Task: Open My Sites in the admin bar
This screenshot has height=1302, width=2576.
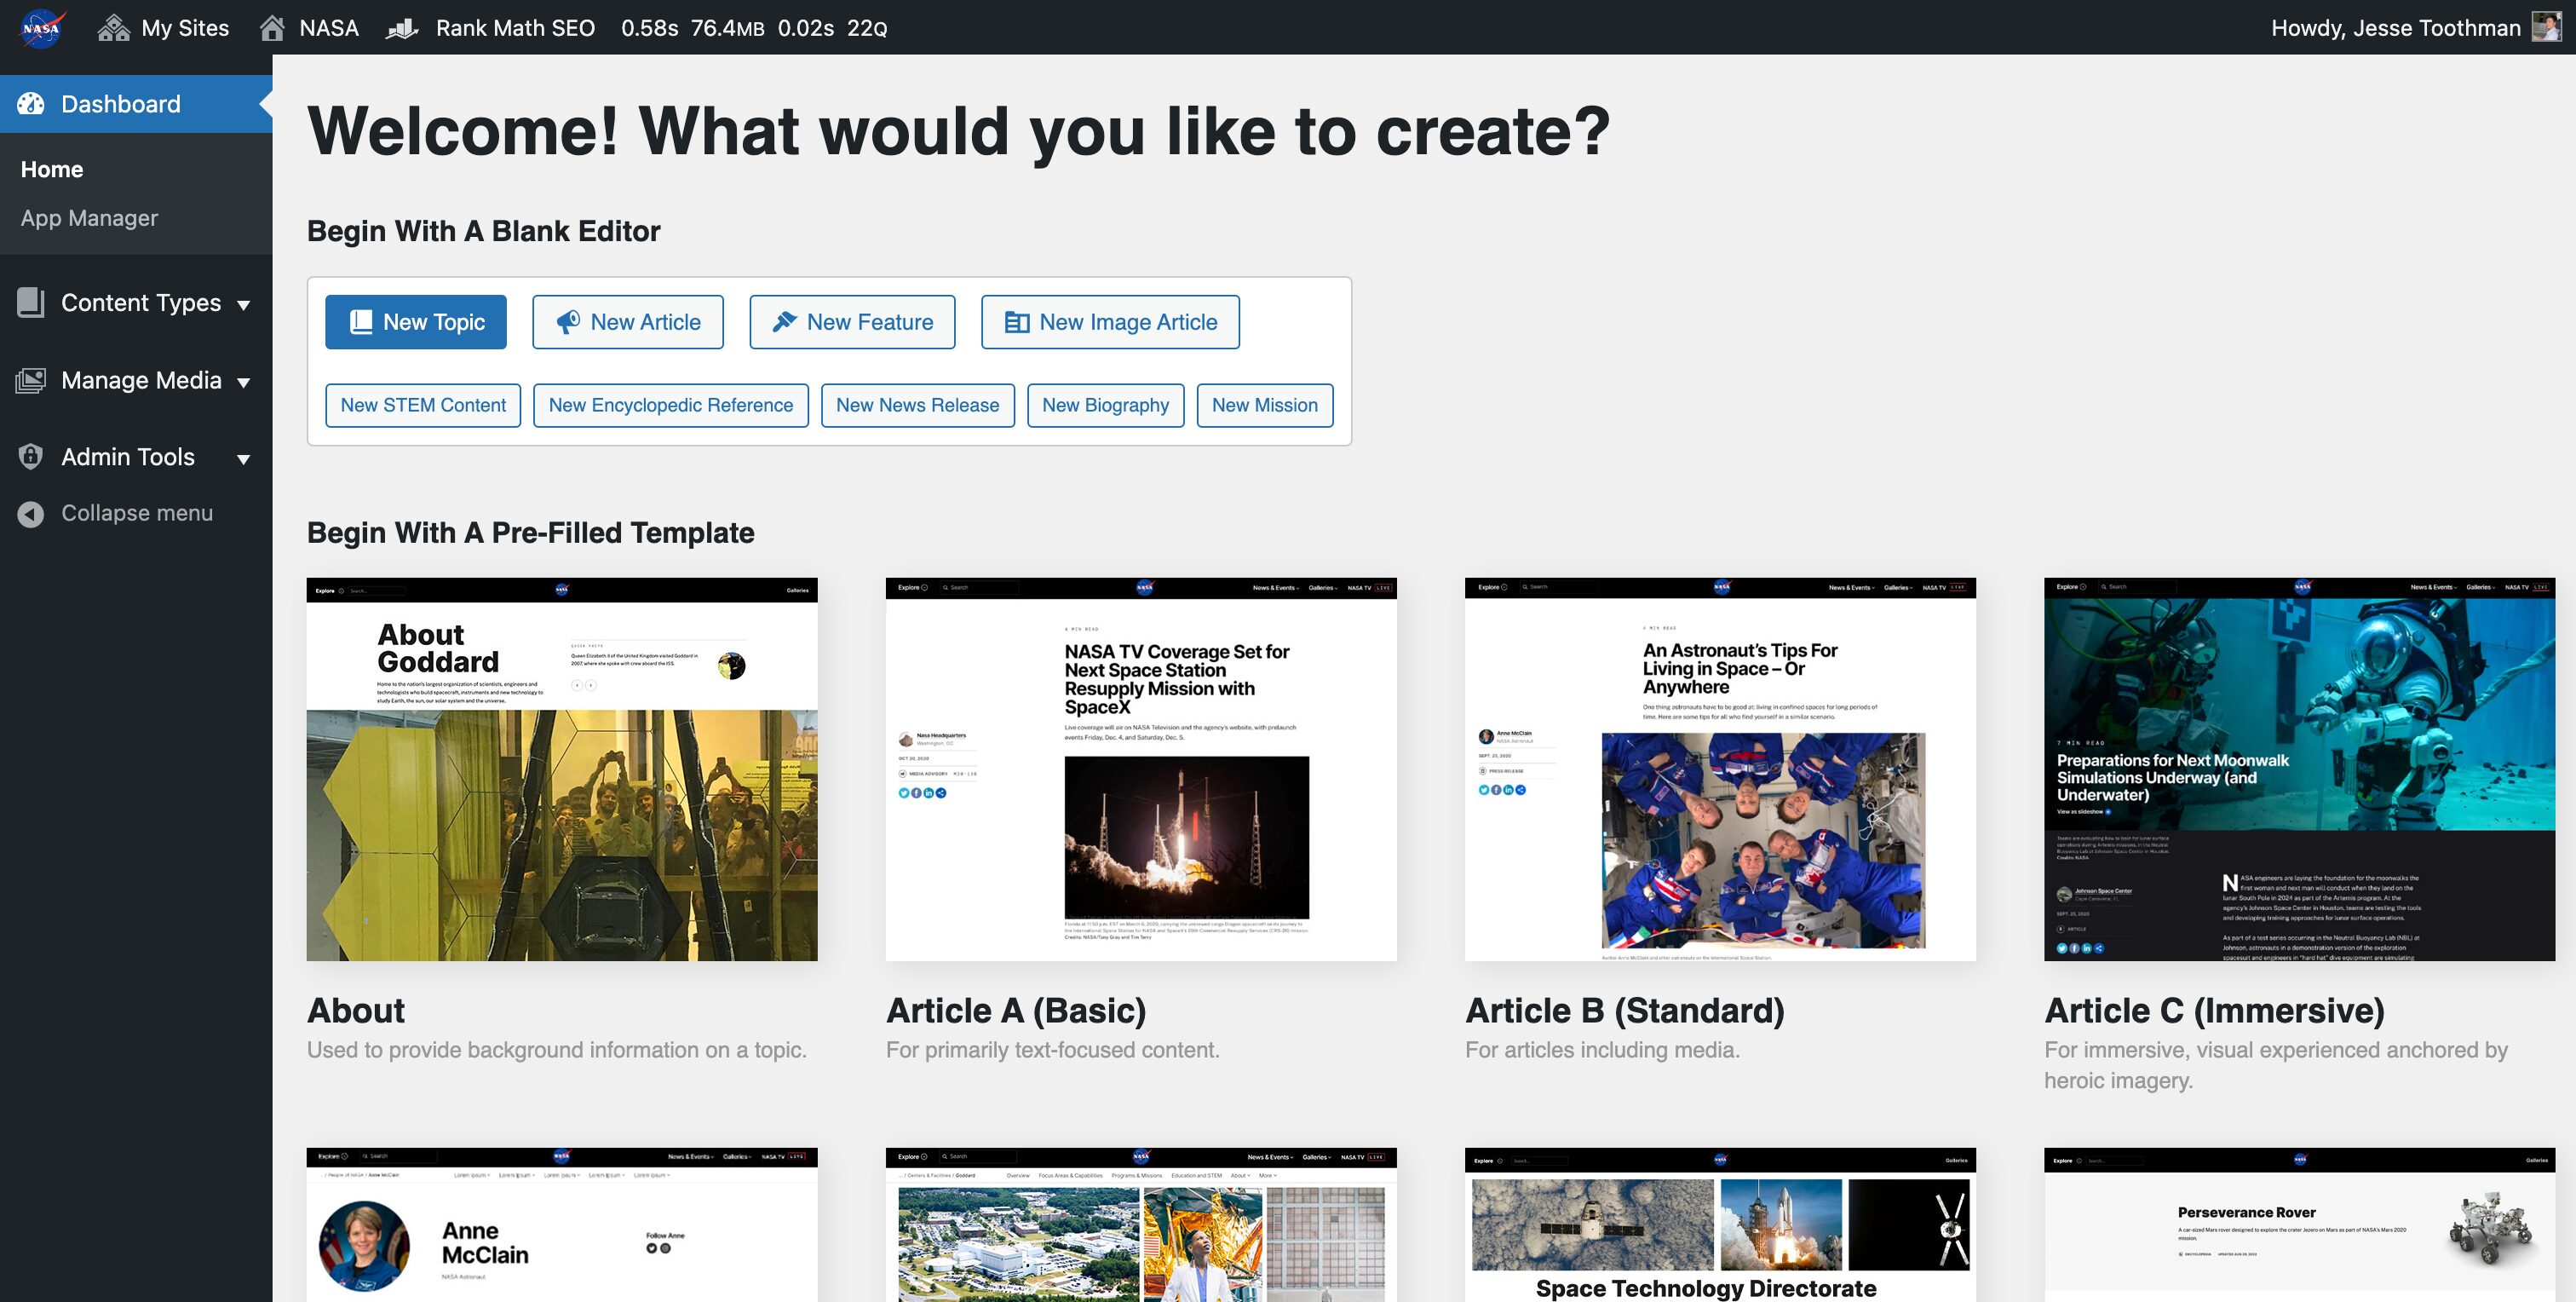Action: (x=164, y=28)
